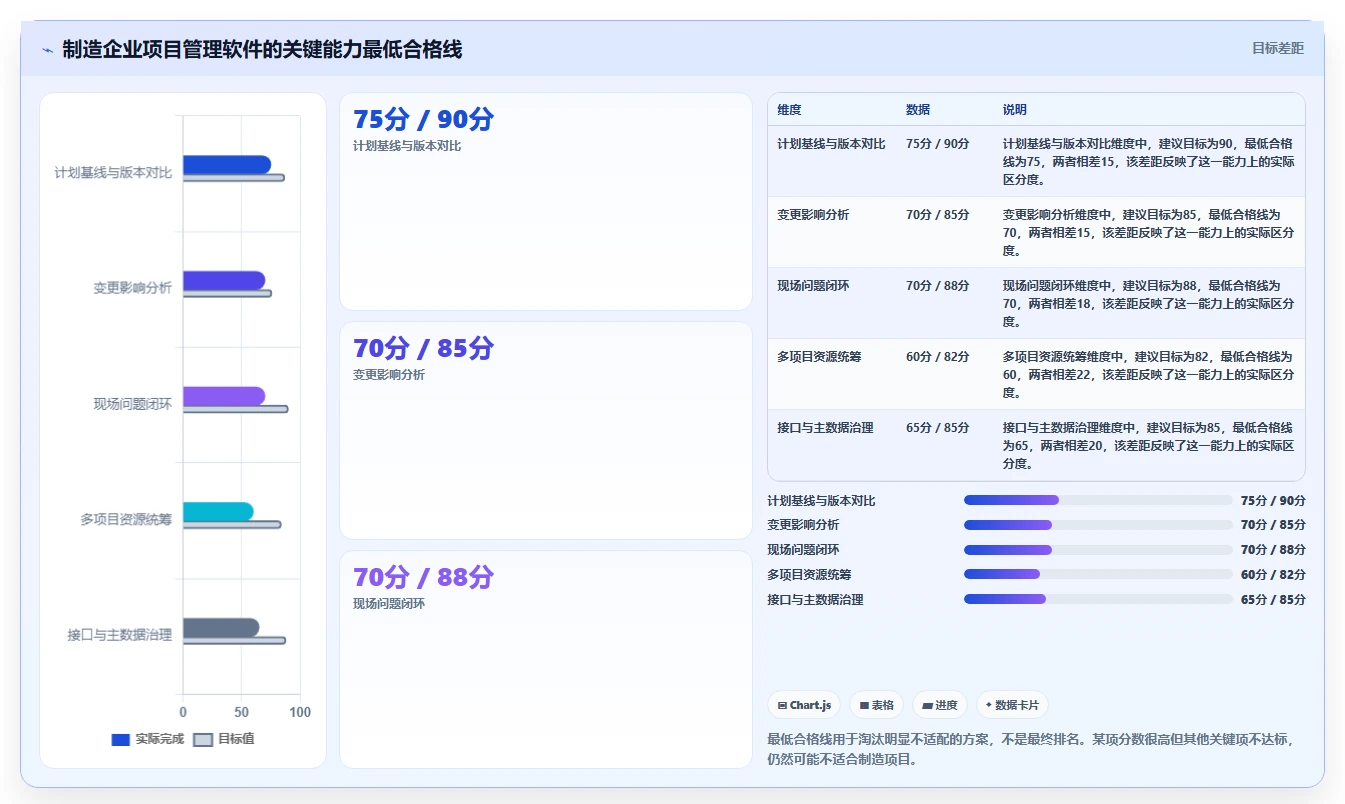Click the 目标差距 label in the header
1345x804 pixels.
[1277, 48]
